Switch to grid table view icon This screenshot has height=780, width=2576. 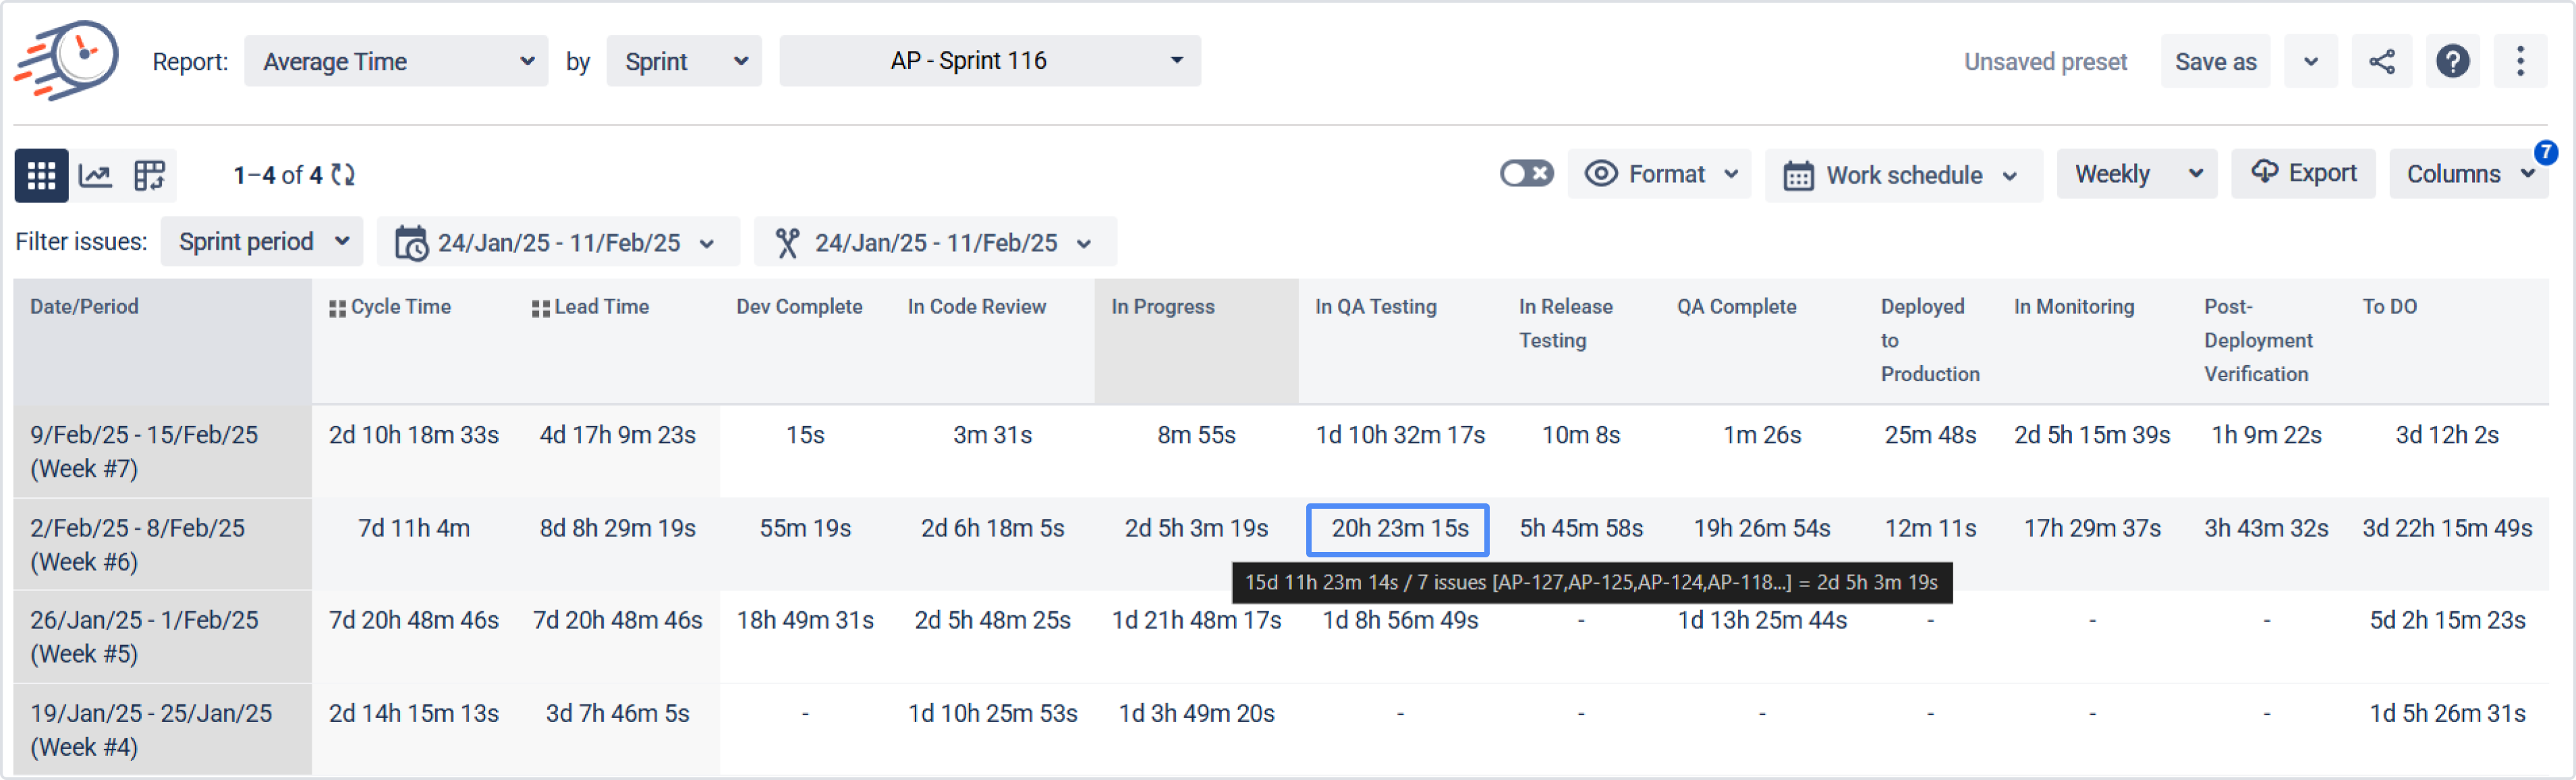point(41,175)
